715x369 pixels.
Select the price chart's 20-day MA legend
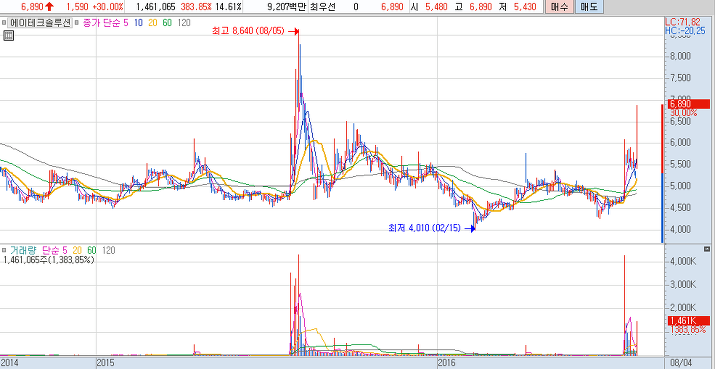(x=153, y=23)
